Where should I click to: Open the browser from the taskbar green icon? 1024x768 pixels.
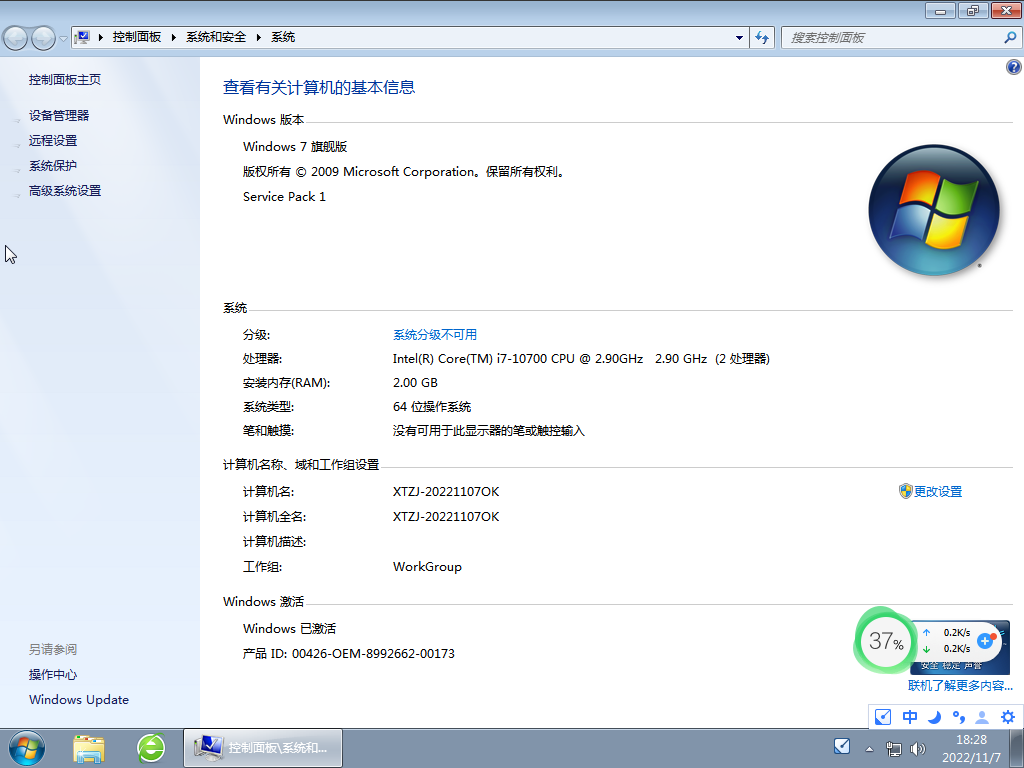(x=150, y=747)
